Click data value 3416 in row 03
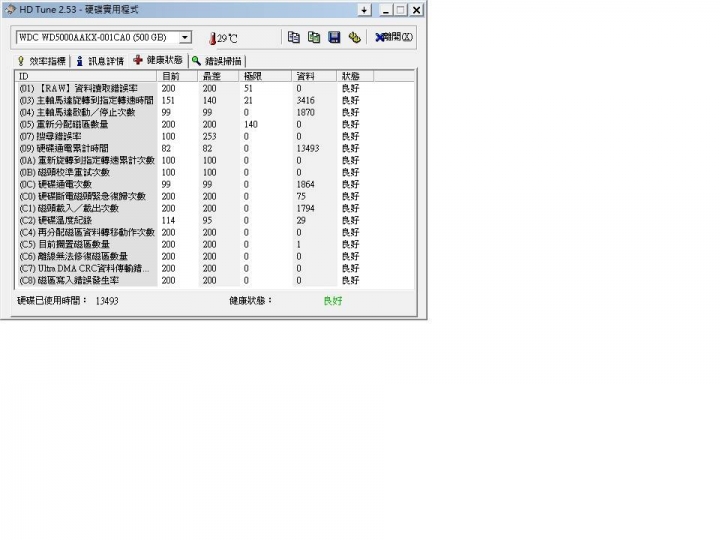 coord(305,100)
